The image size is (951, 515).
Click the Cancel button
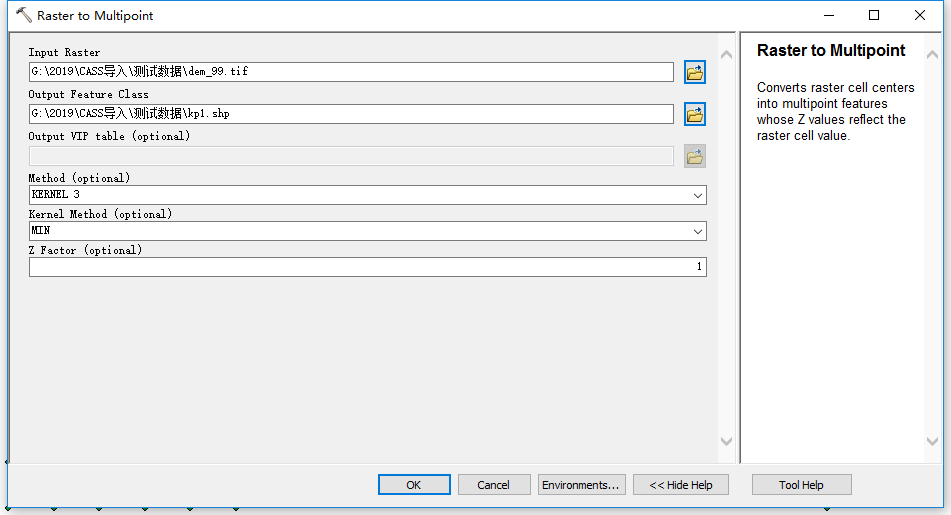(x=493, y=485)
